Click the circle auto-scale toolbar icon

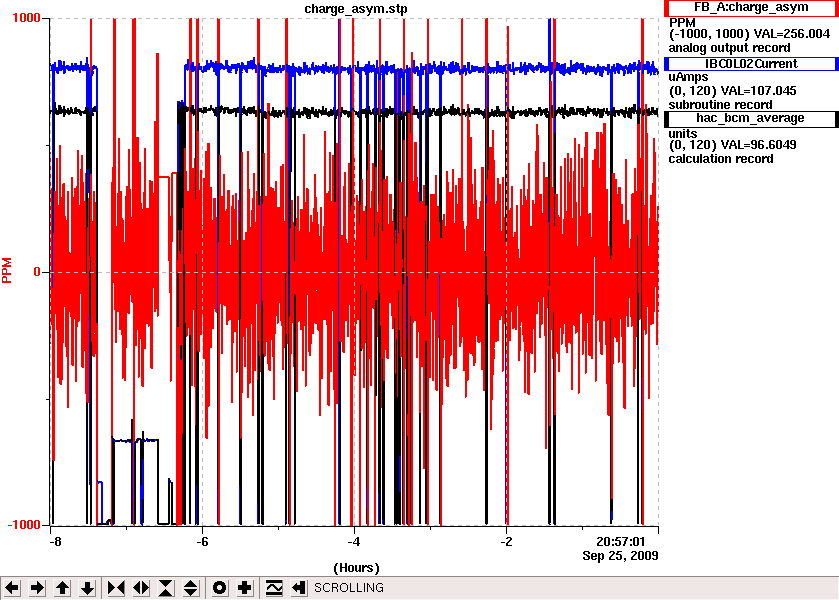220,588
